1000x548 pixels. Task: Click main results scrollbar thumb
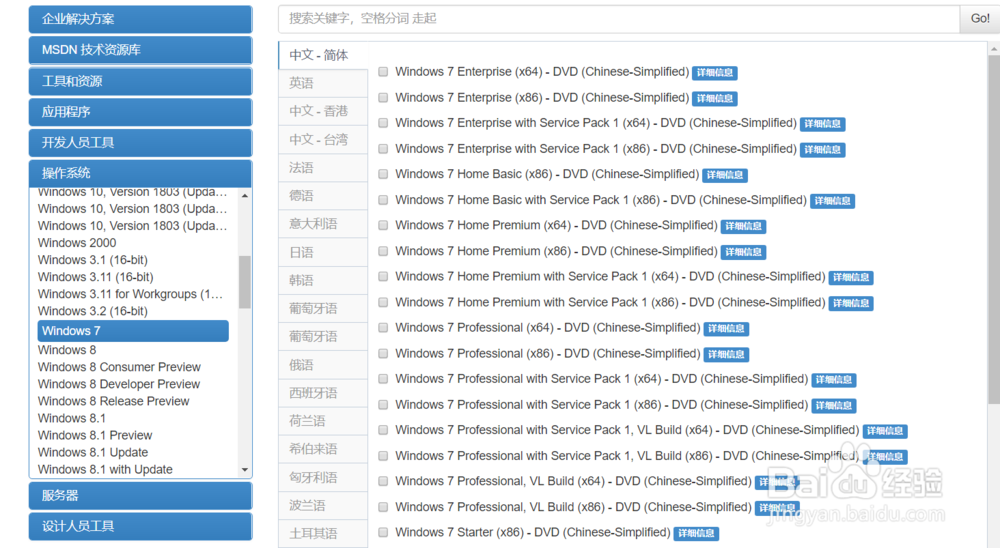pos(994,230)
